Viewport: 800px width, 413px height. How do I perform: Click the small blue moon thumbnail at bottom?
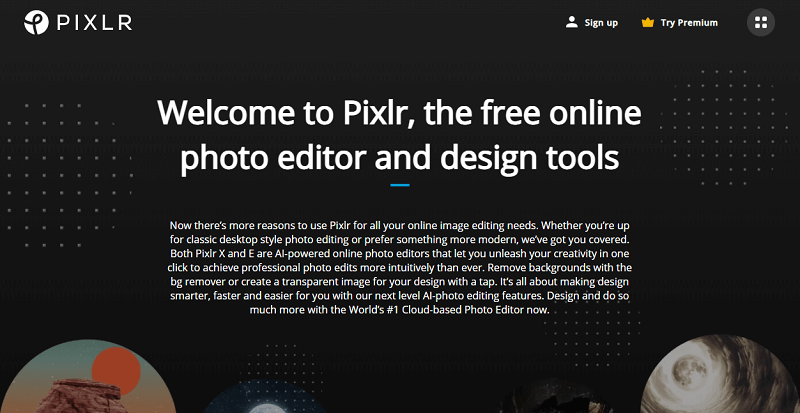coord(265,398)
